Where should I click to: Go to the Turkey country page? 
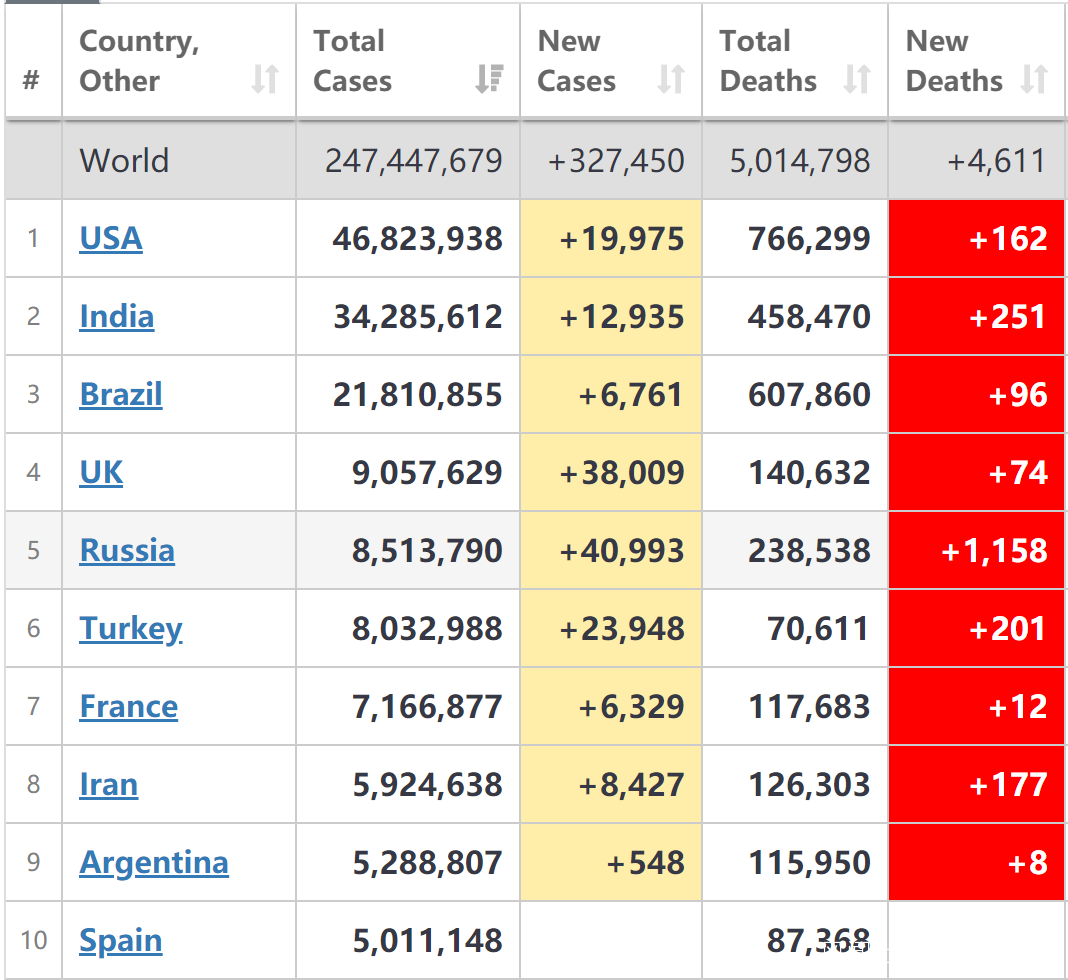[131, 629]
